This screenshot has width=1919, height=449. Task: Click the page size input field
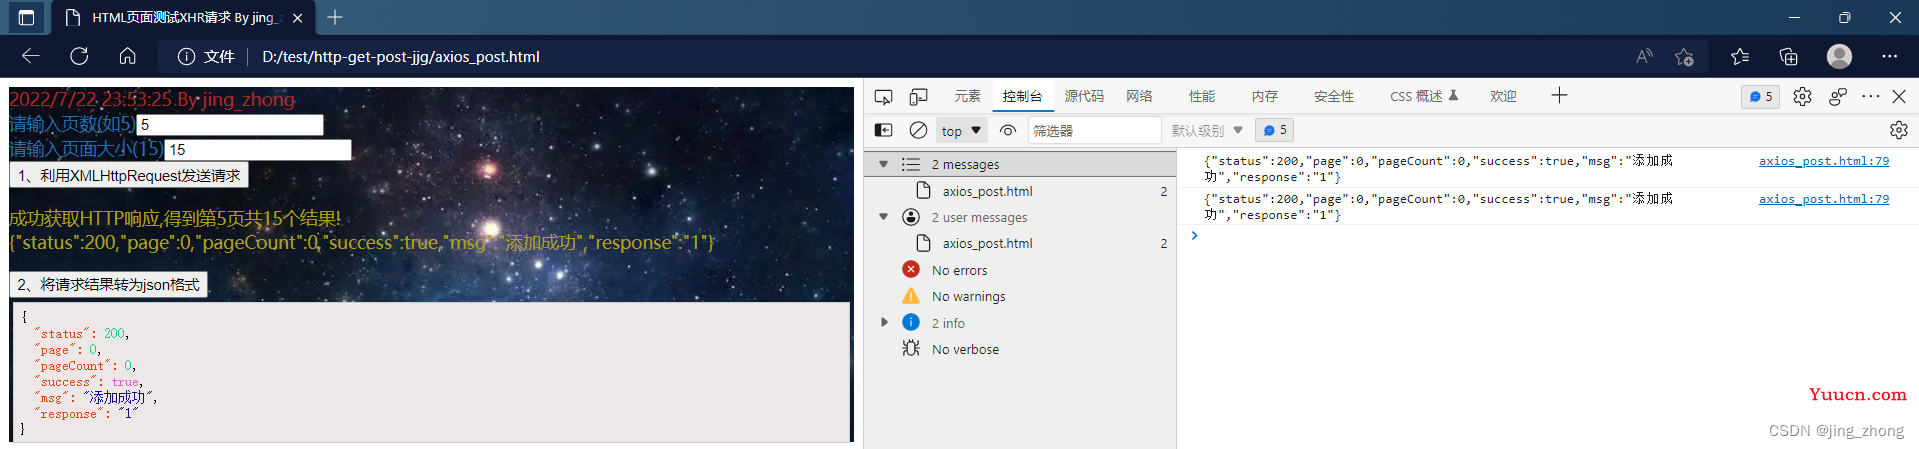(258, 150)
